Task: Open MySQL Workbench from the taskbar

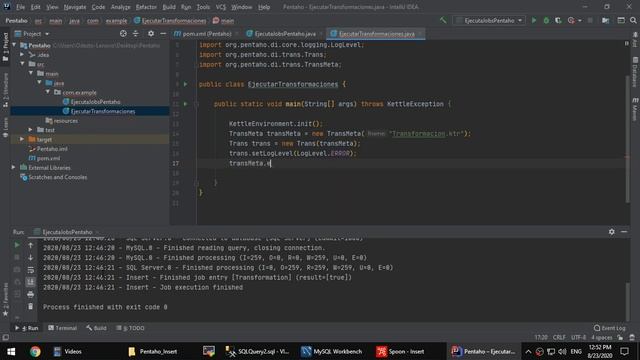Action: (x=331, y=351)
